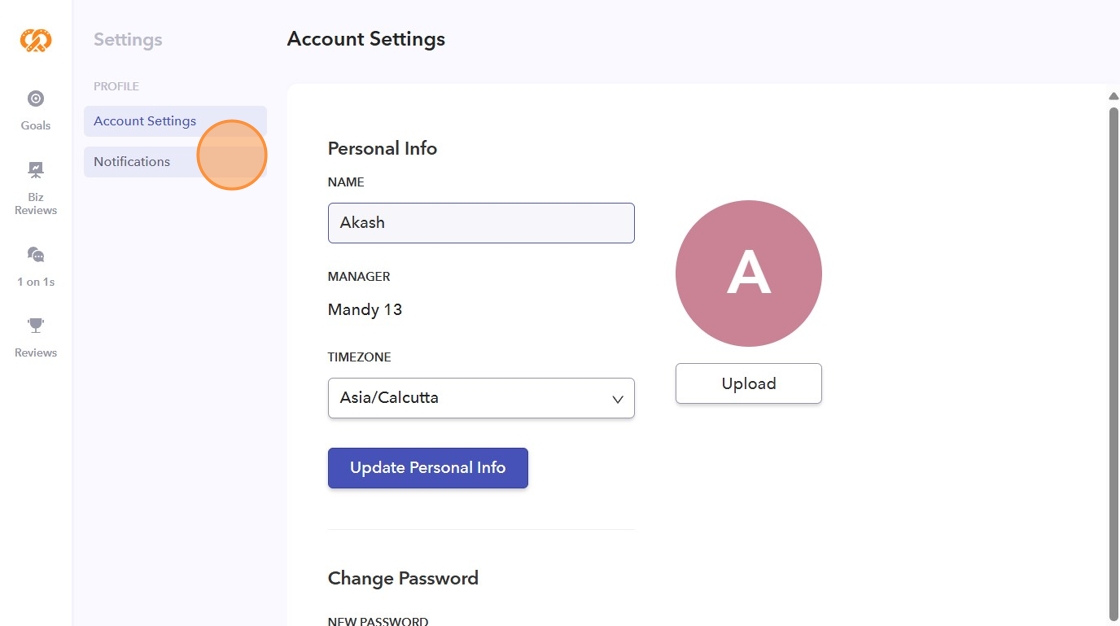Screen dimensions: 1120x626
Task: Click the Change Password section heading
Action: click(403, 578)
